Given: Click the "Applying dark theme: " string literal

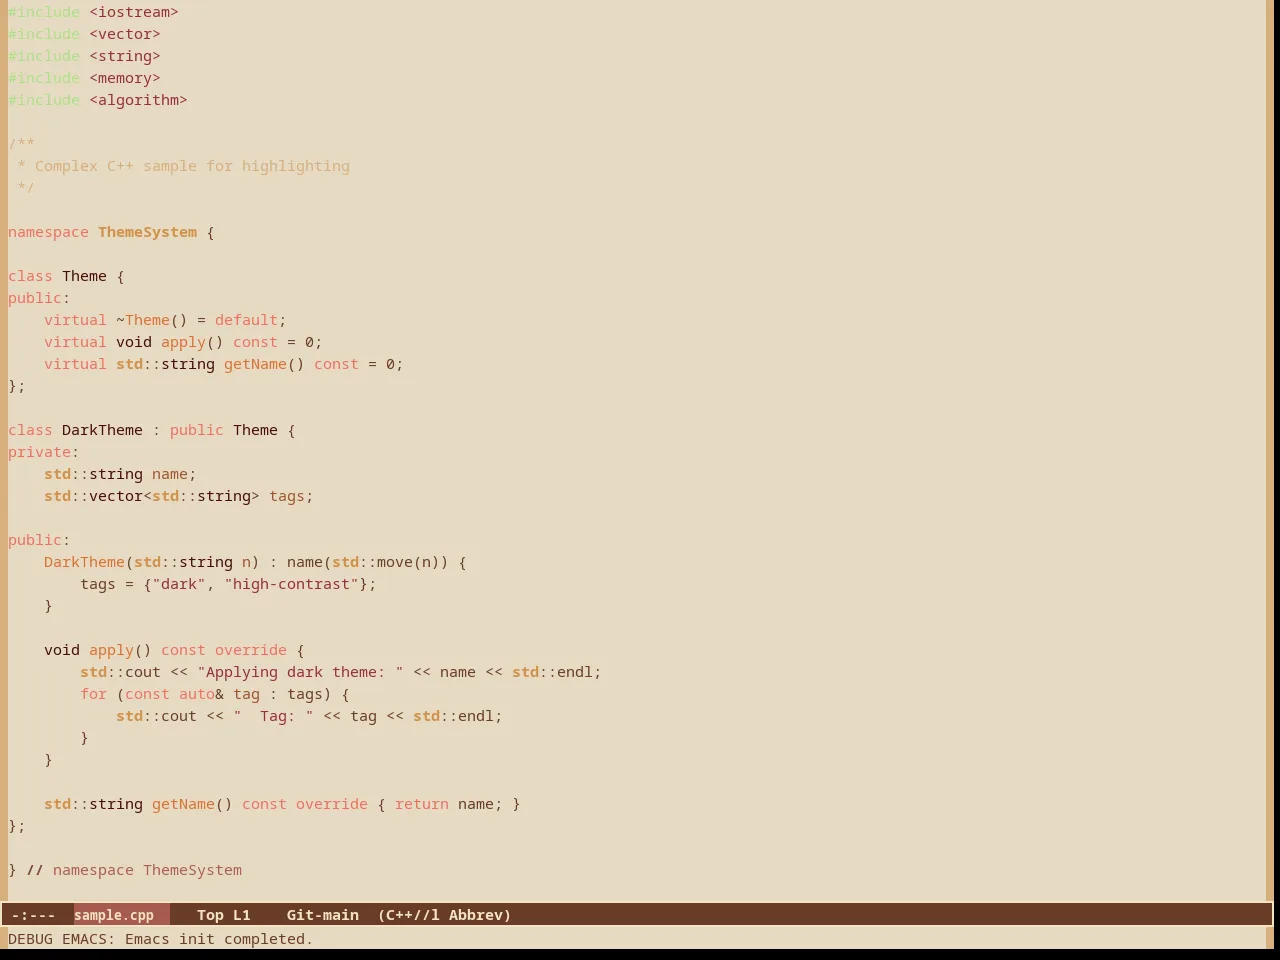Looking at the screenshot, I should [x=300, y=672].
